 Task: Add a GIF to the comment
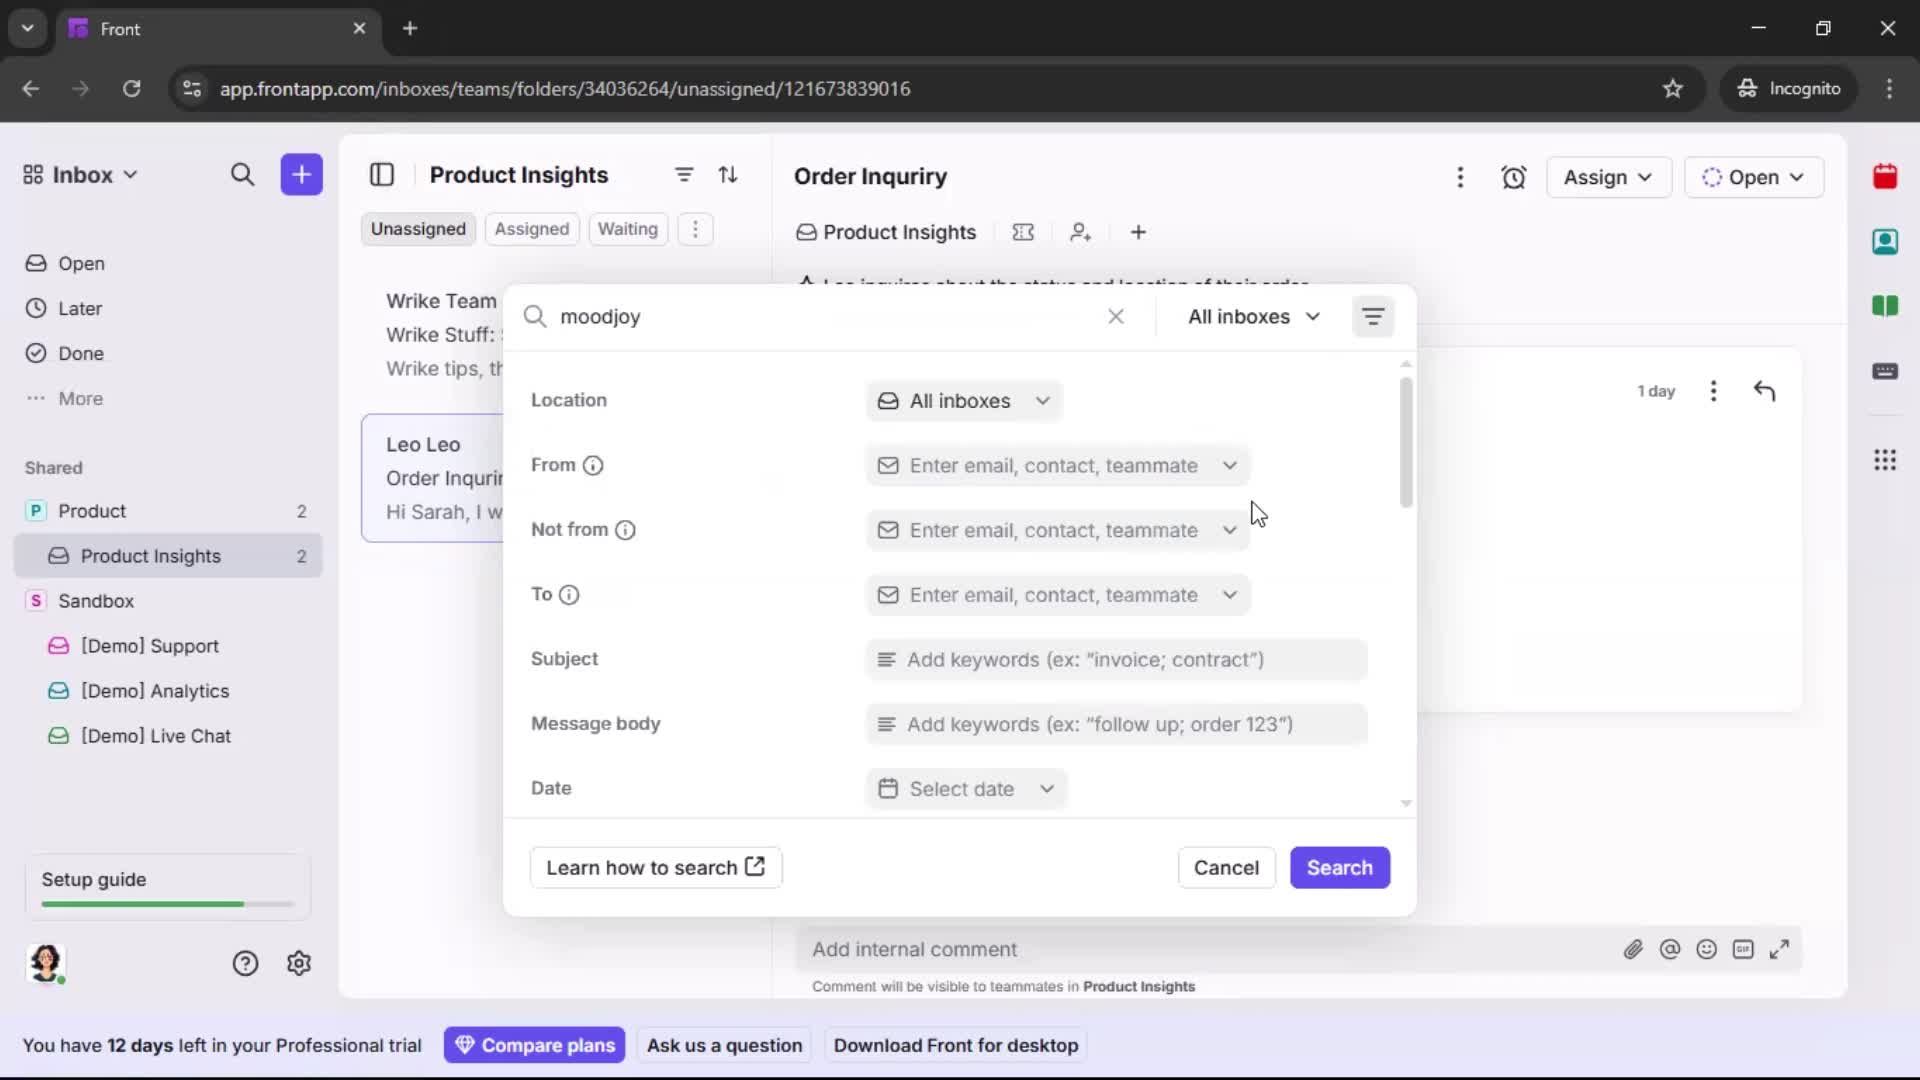[1744, 949]
